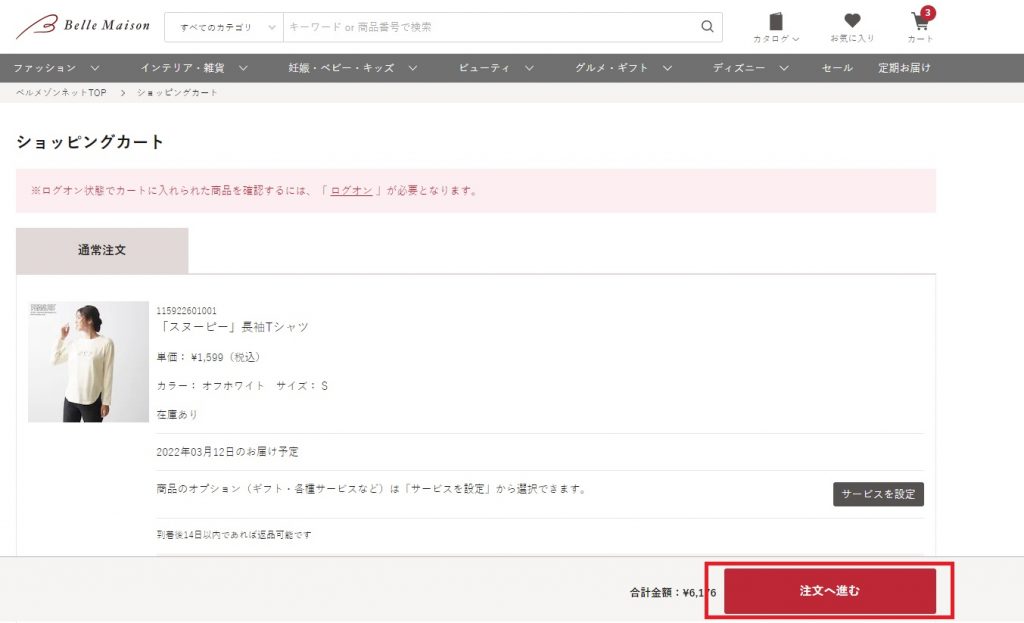Expand the 妊娠・ベビー・キッズ menu

352,68
